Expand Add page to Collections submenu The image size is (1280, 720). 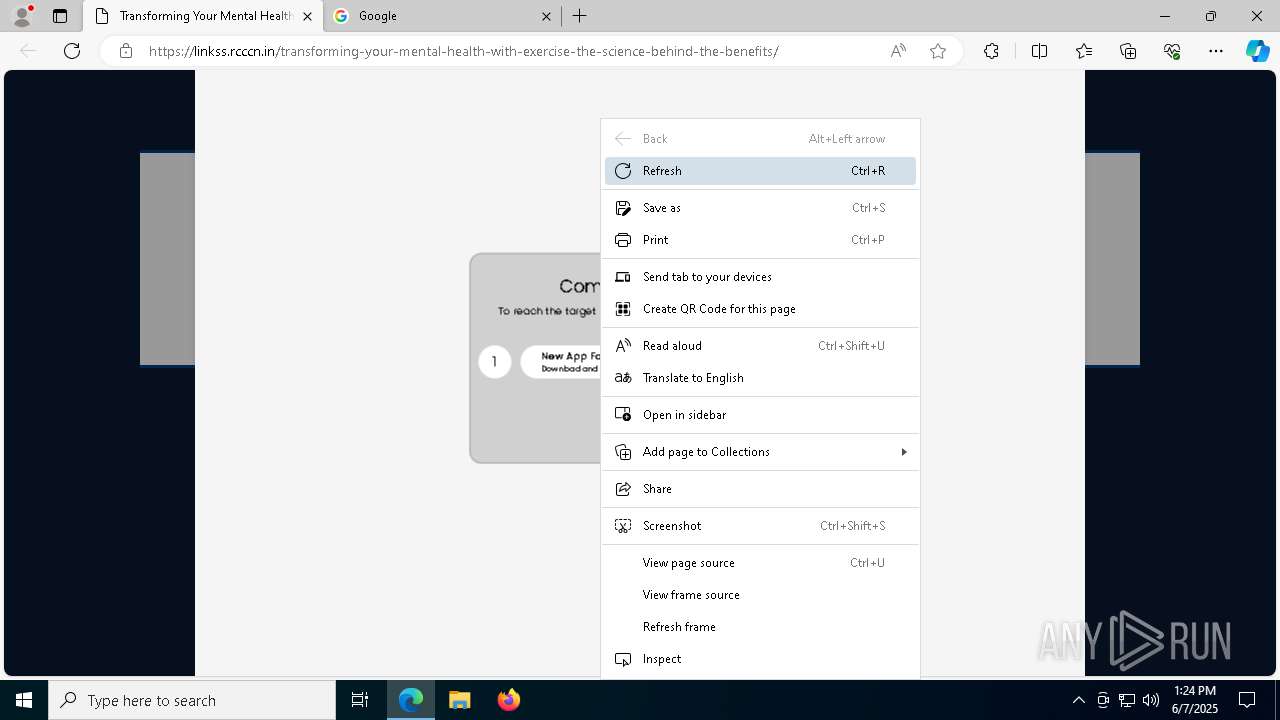tap(760, 452)
